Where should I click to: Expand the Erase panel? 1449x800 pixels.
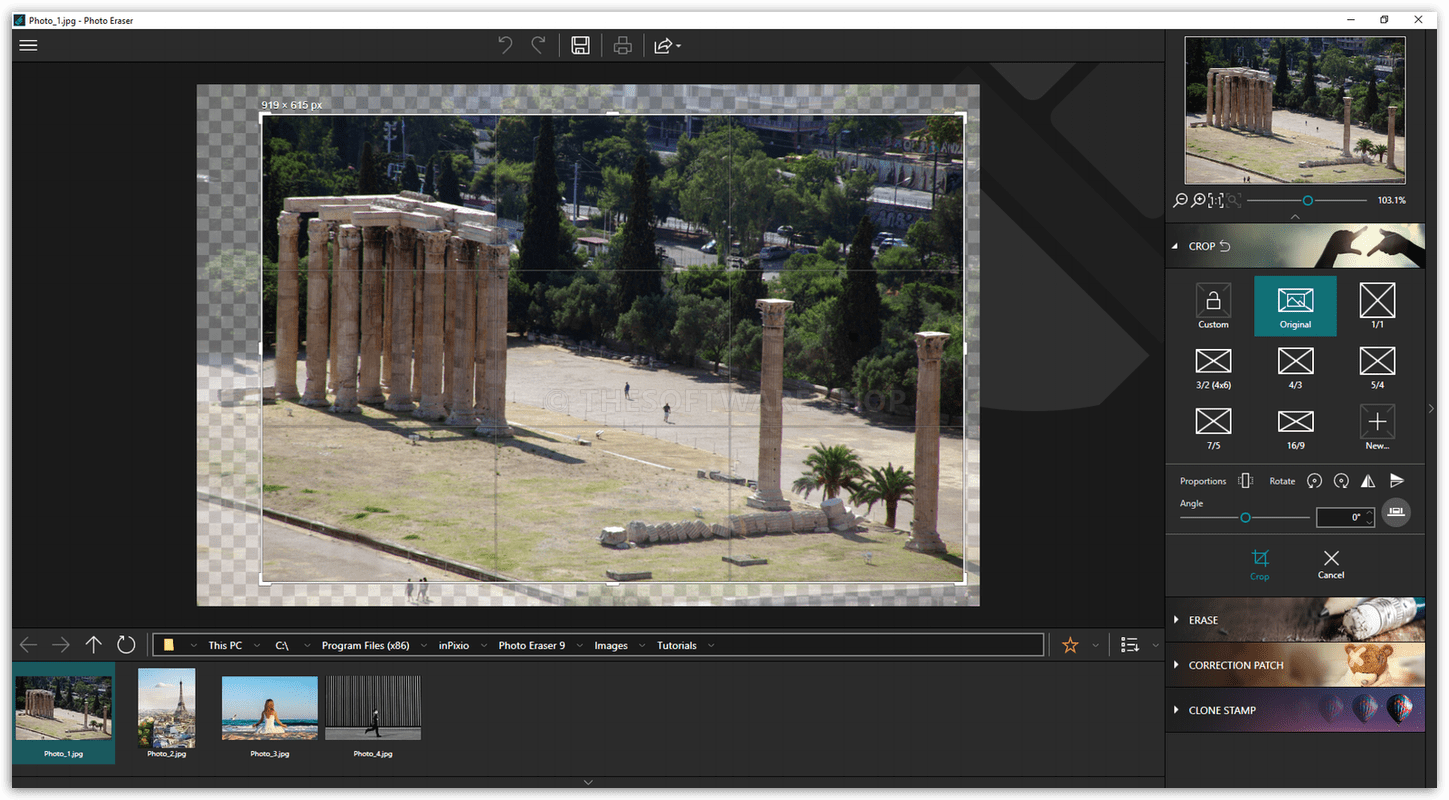(1203, 620)
